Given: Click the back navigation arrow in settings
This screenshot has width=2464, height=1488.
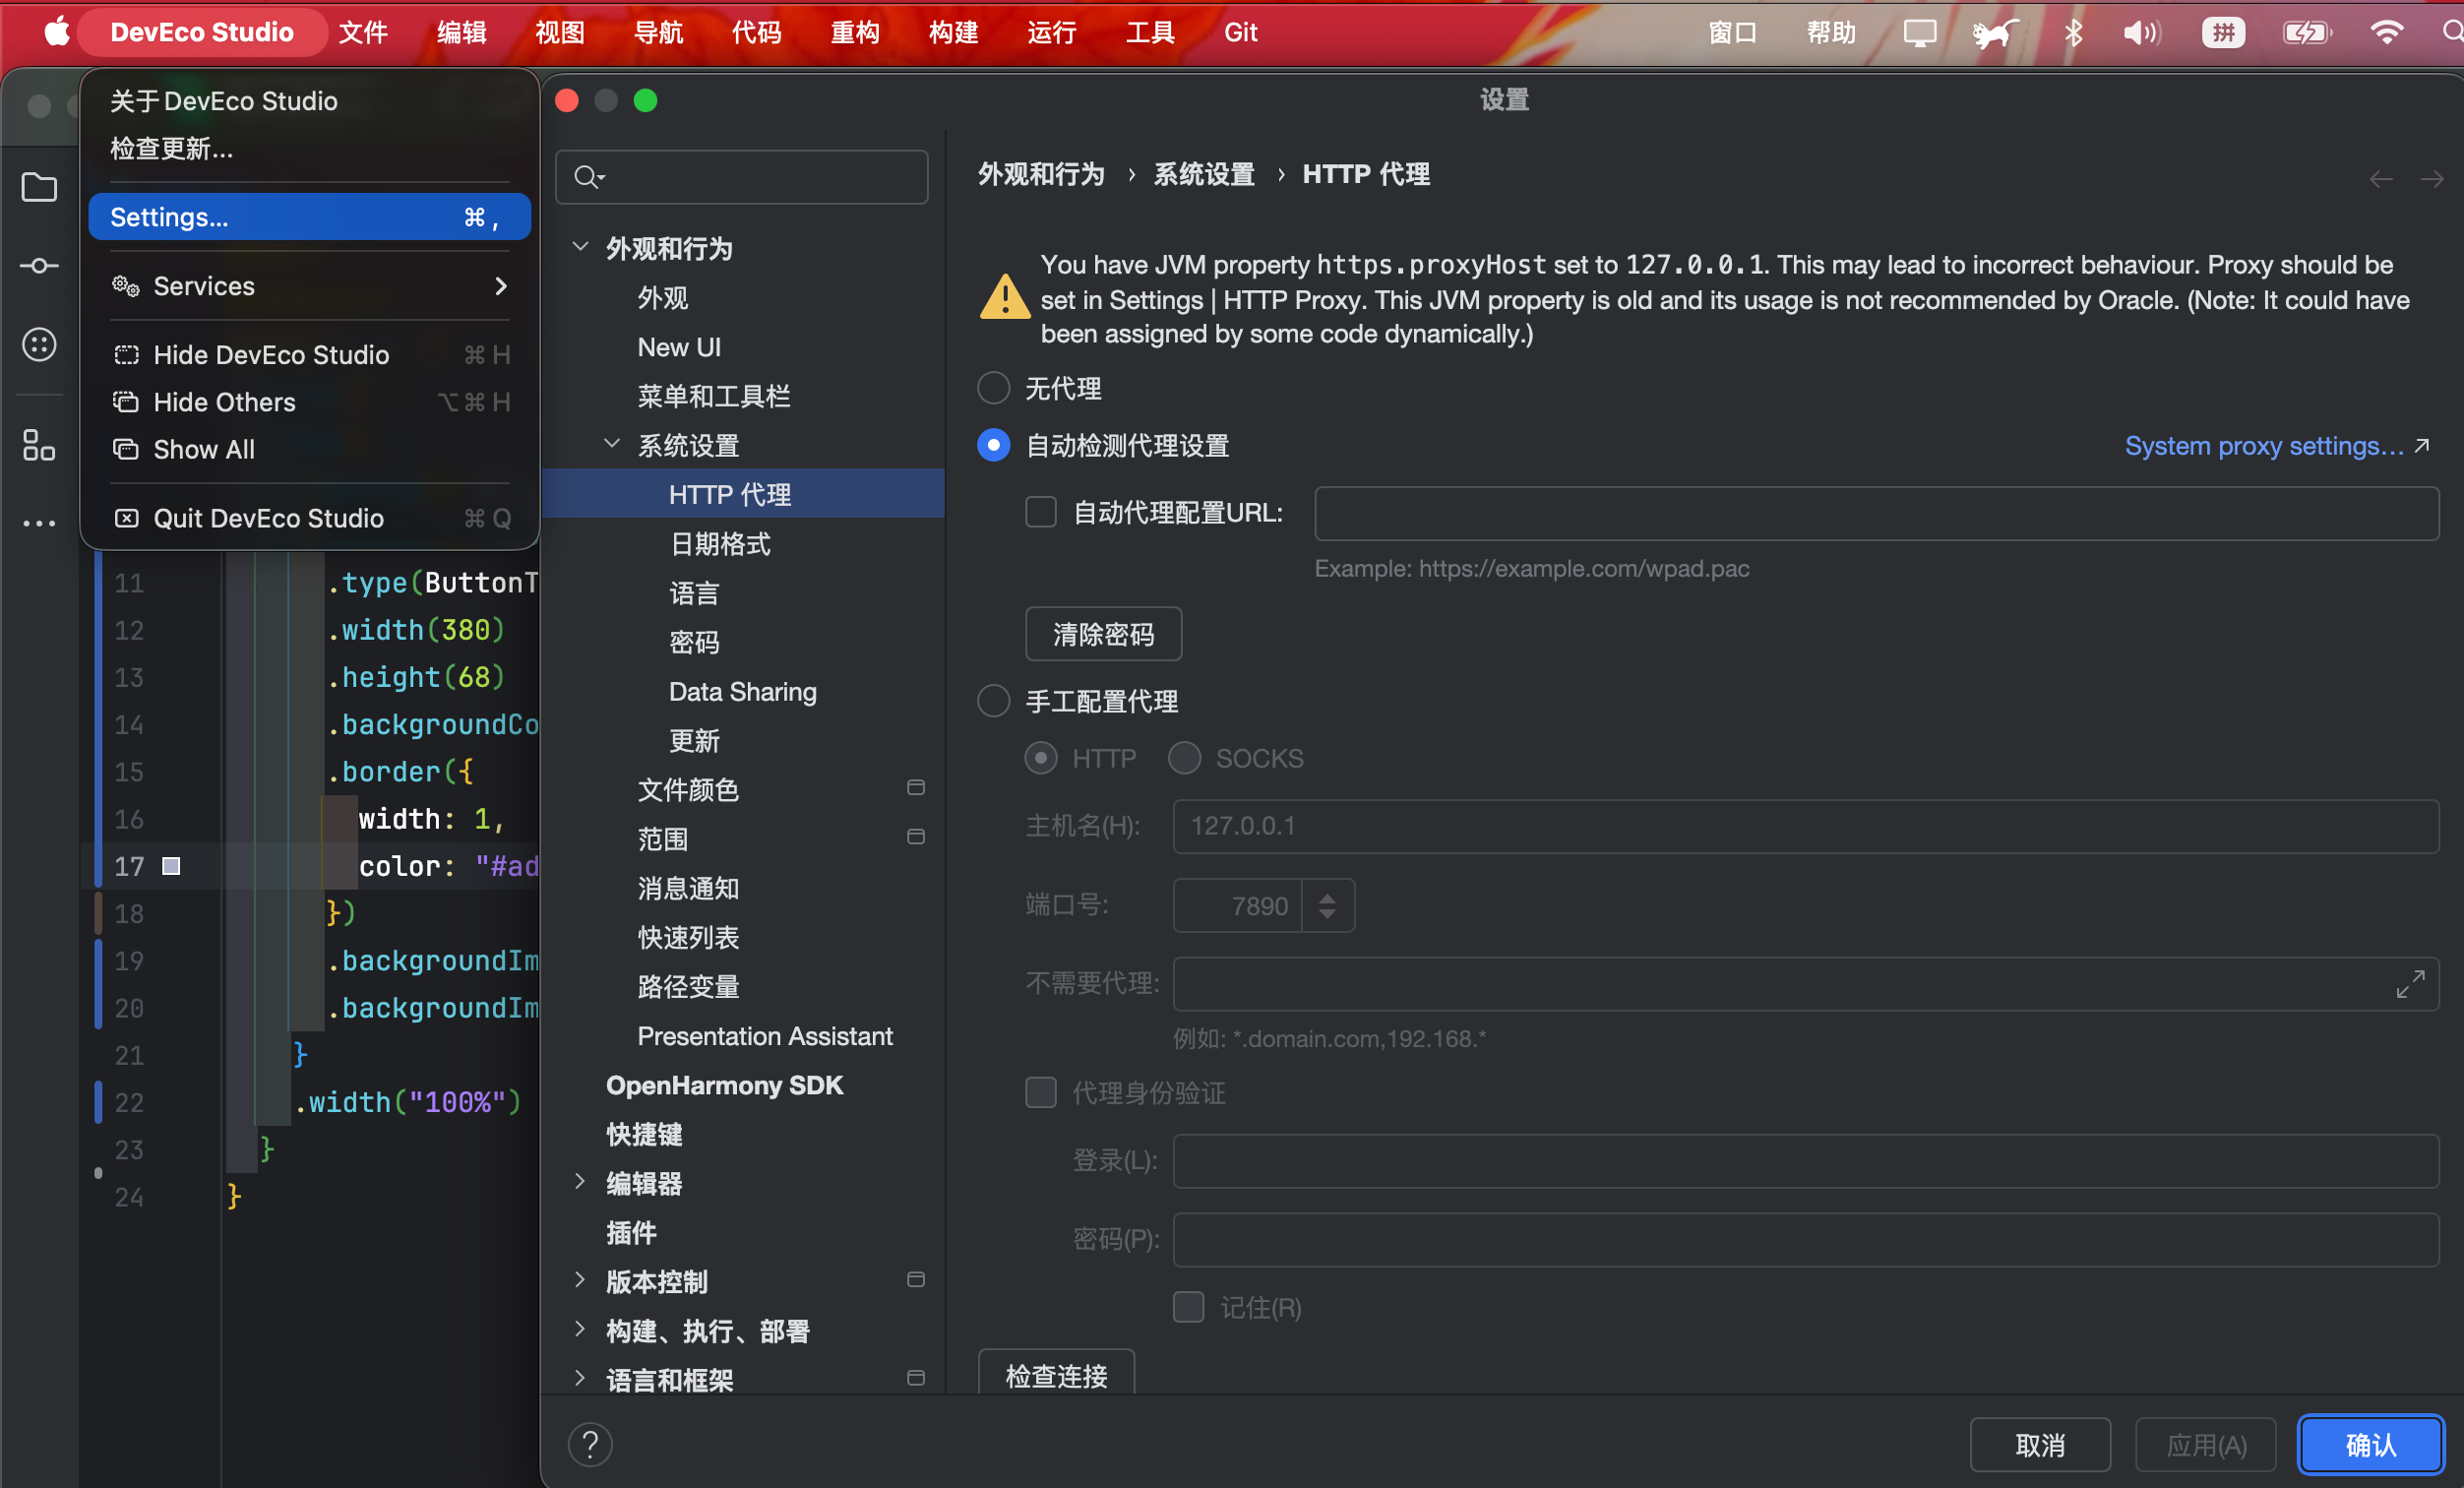Looking at the screenshot, I should tap(2380, 179).
